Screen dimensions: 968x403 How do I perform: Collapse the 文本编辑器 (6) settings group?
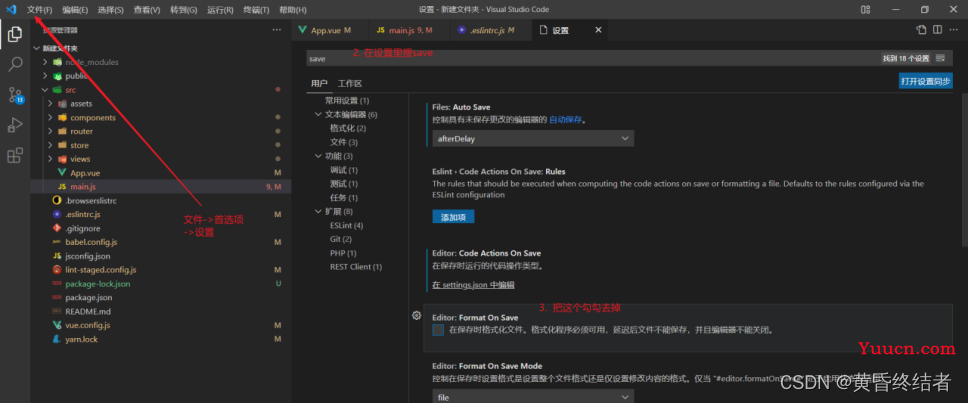(319, 114)
